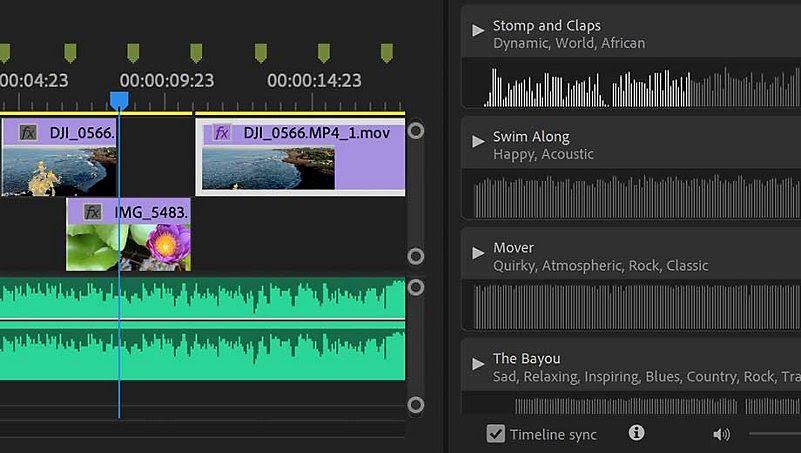The height and width of the screenshot is (453, 801).
Task: Play the Stomp and Claps track preview
Action: pyautogui.click(x=478, y=31)
